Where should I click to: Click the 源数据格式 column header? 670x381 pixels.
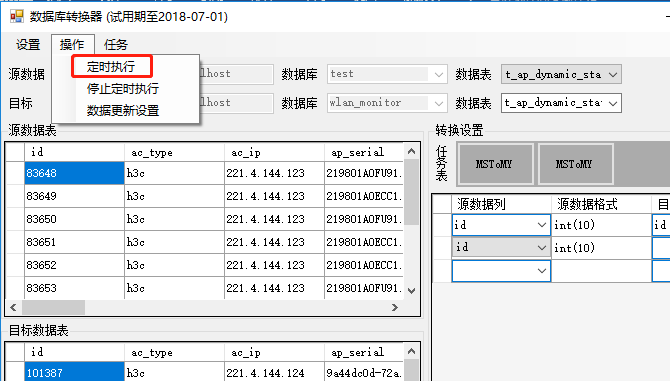pos(601,204)
